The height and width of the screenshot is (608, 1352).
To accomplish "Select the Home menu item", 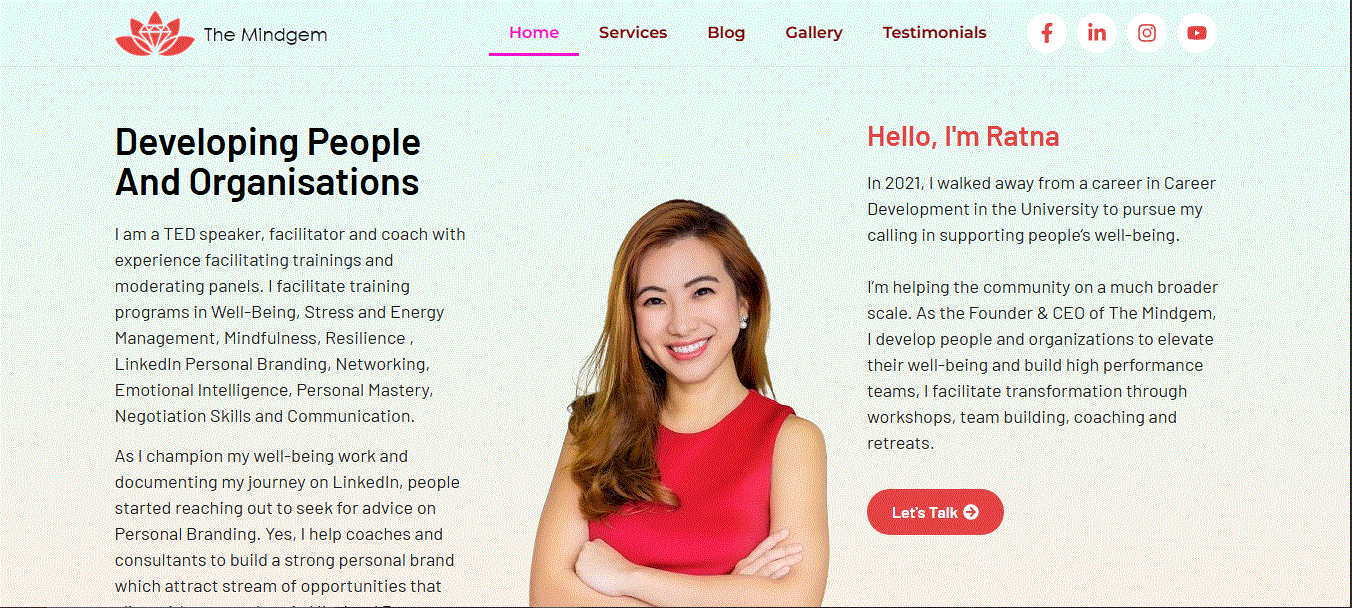I will point(534,32).
